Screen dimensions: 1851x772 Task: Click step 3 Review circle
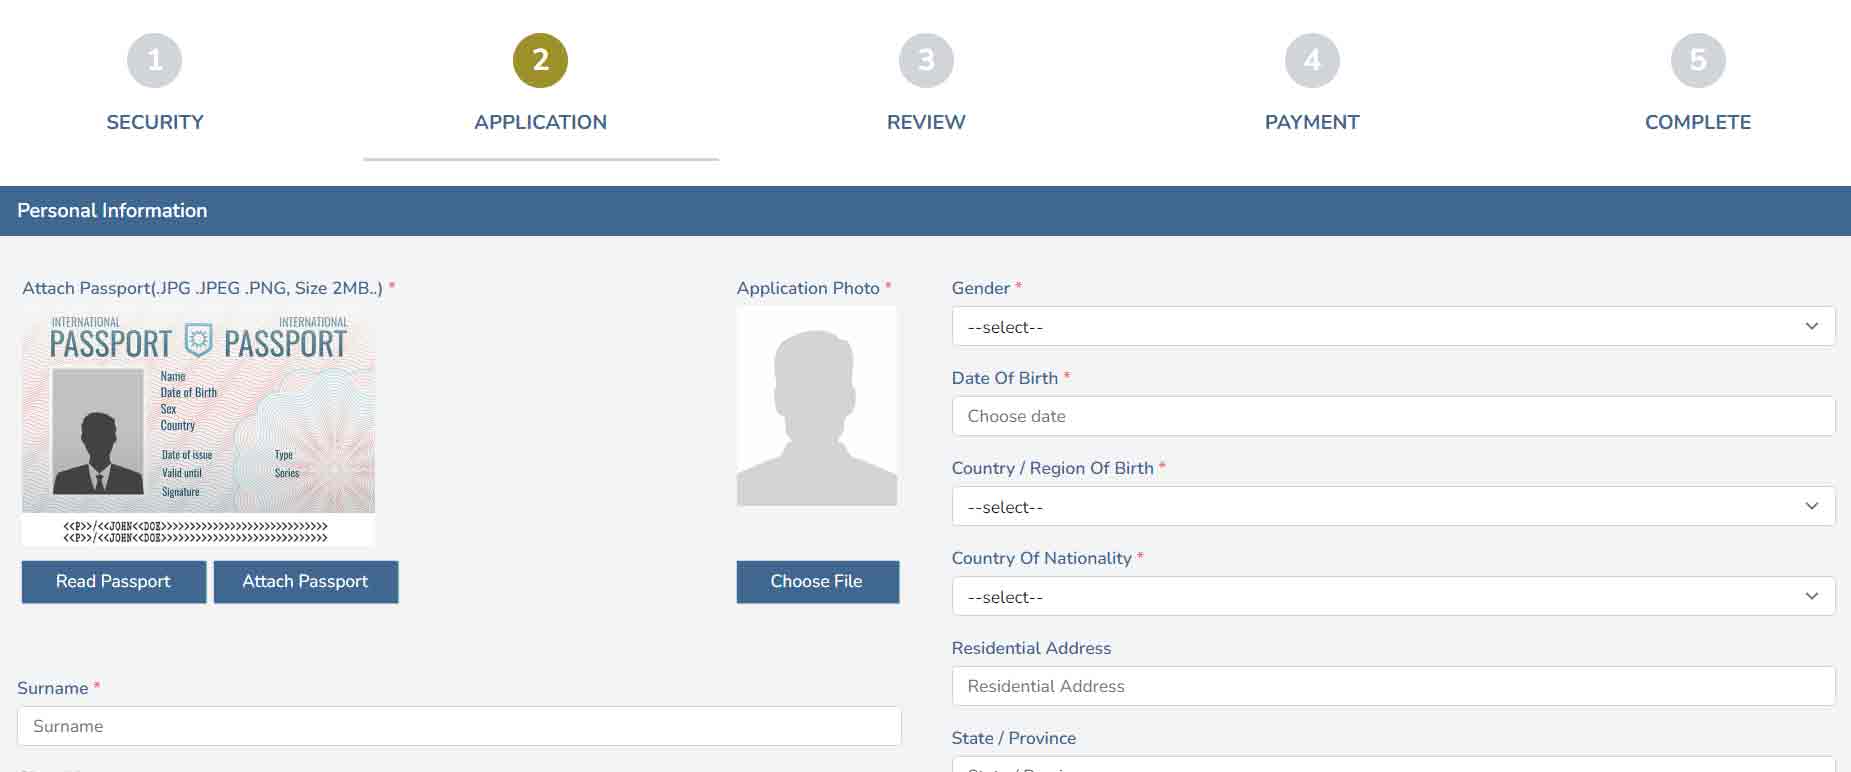pos(926,60)
